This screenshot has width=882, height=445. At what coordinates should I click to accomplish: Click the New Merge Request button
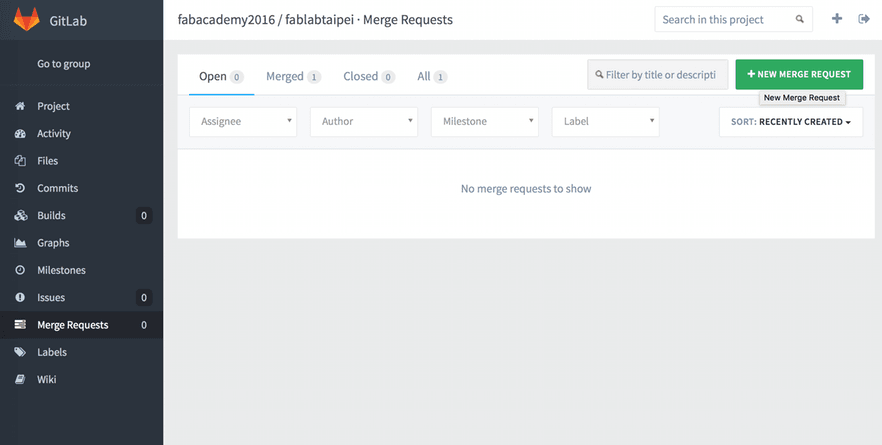coord(799,74)
